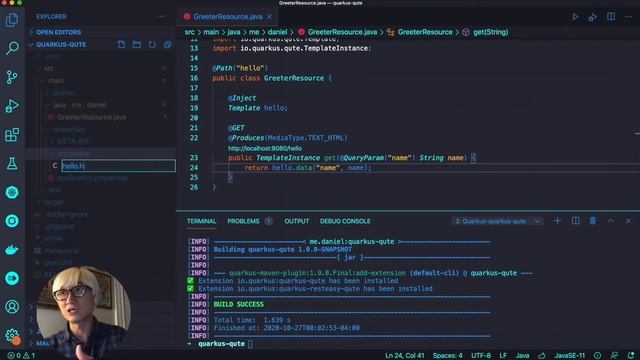The image size is (640, 360).
Task: Click GreeterResource.java breadcrumb item
Action: coord(342,32)
